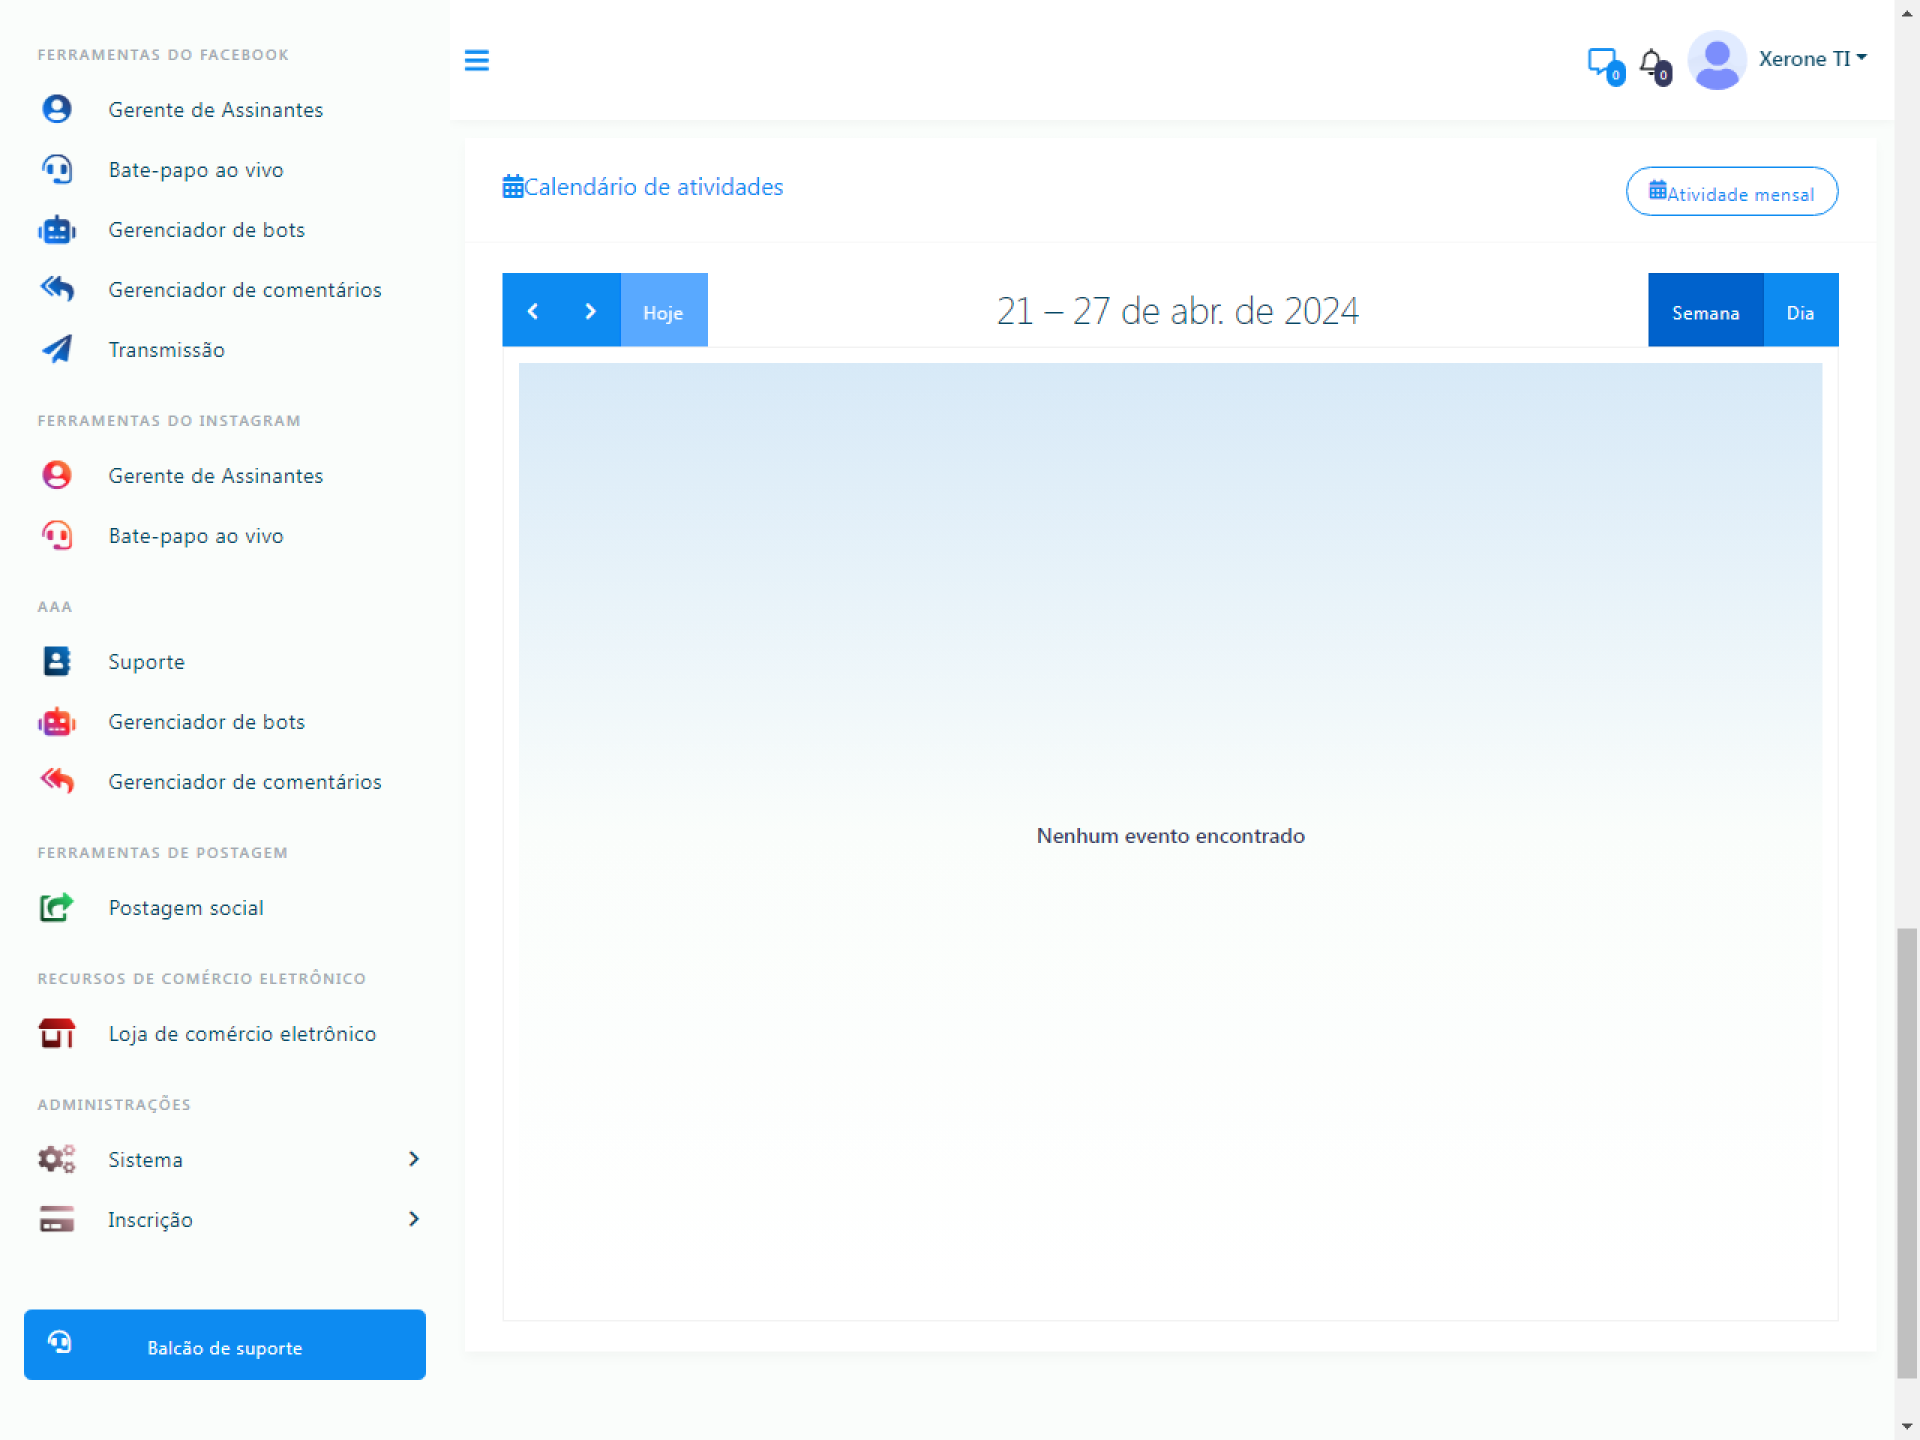Click the Facebook Gerenciador de bots robot icon
Viewport: 1920px width, 1440px height.
coord(57,230)
